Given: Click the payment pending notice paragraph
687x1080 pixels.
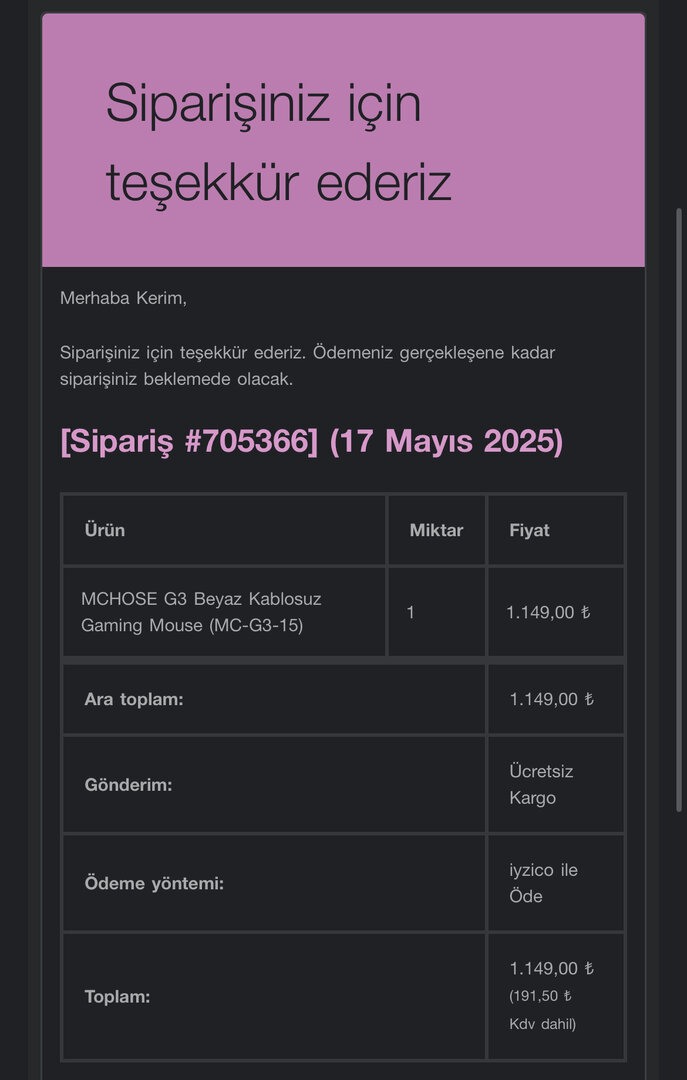Looking at the screenshot, I should (307, 366).
